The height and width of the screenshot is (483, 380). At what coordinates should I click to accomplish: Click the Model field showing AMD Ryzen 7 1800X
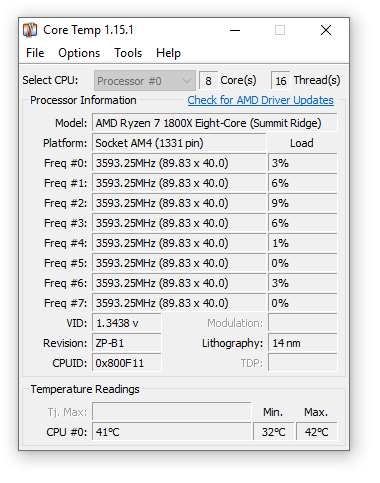point(215,123)
